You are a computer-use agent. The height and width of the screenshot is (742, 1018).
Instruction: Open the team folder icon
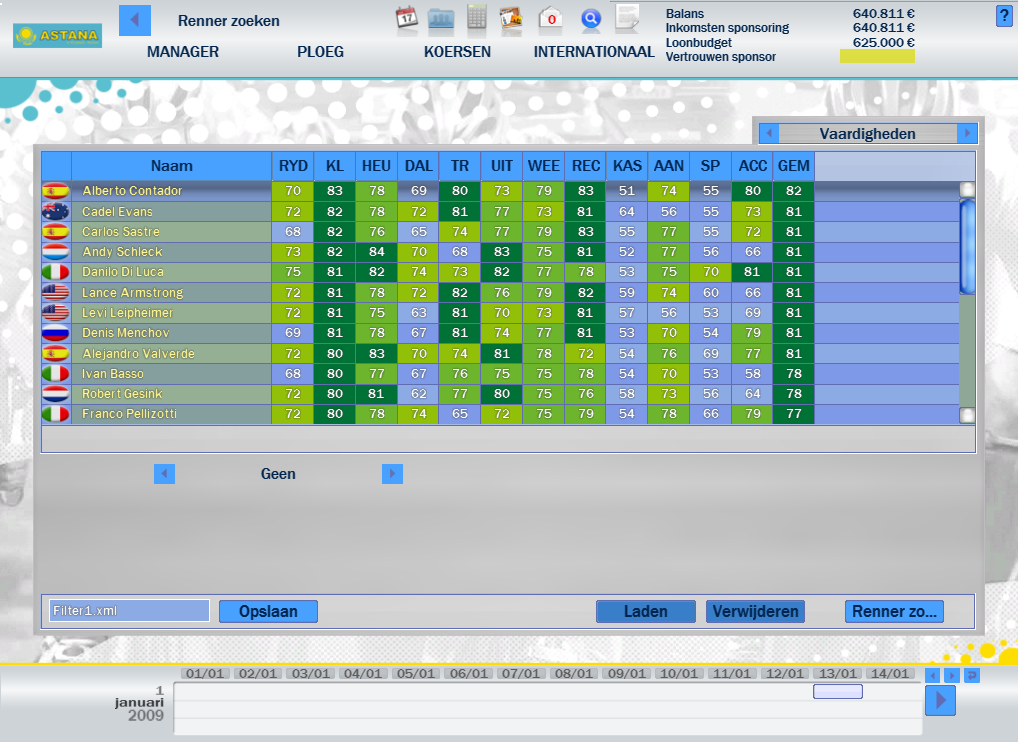coord(440,17)
